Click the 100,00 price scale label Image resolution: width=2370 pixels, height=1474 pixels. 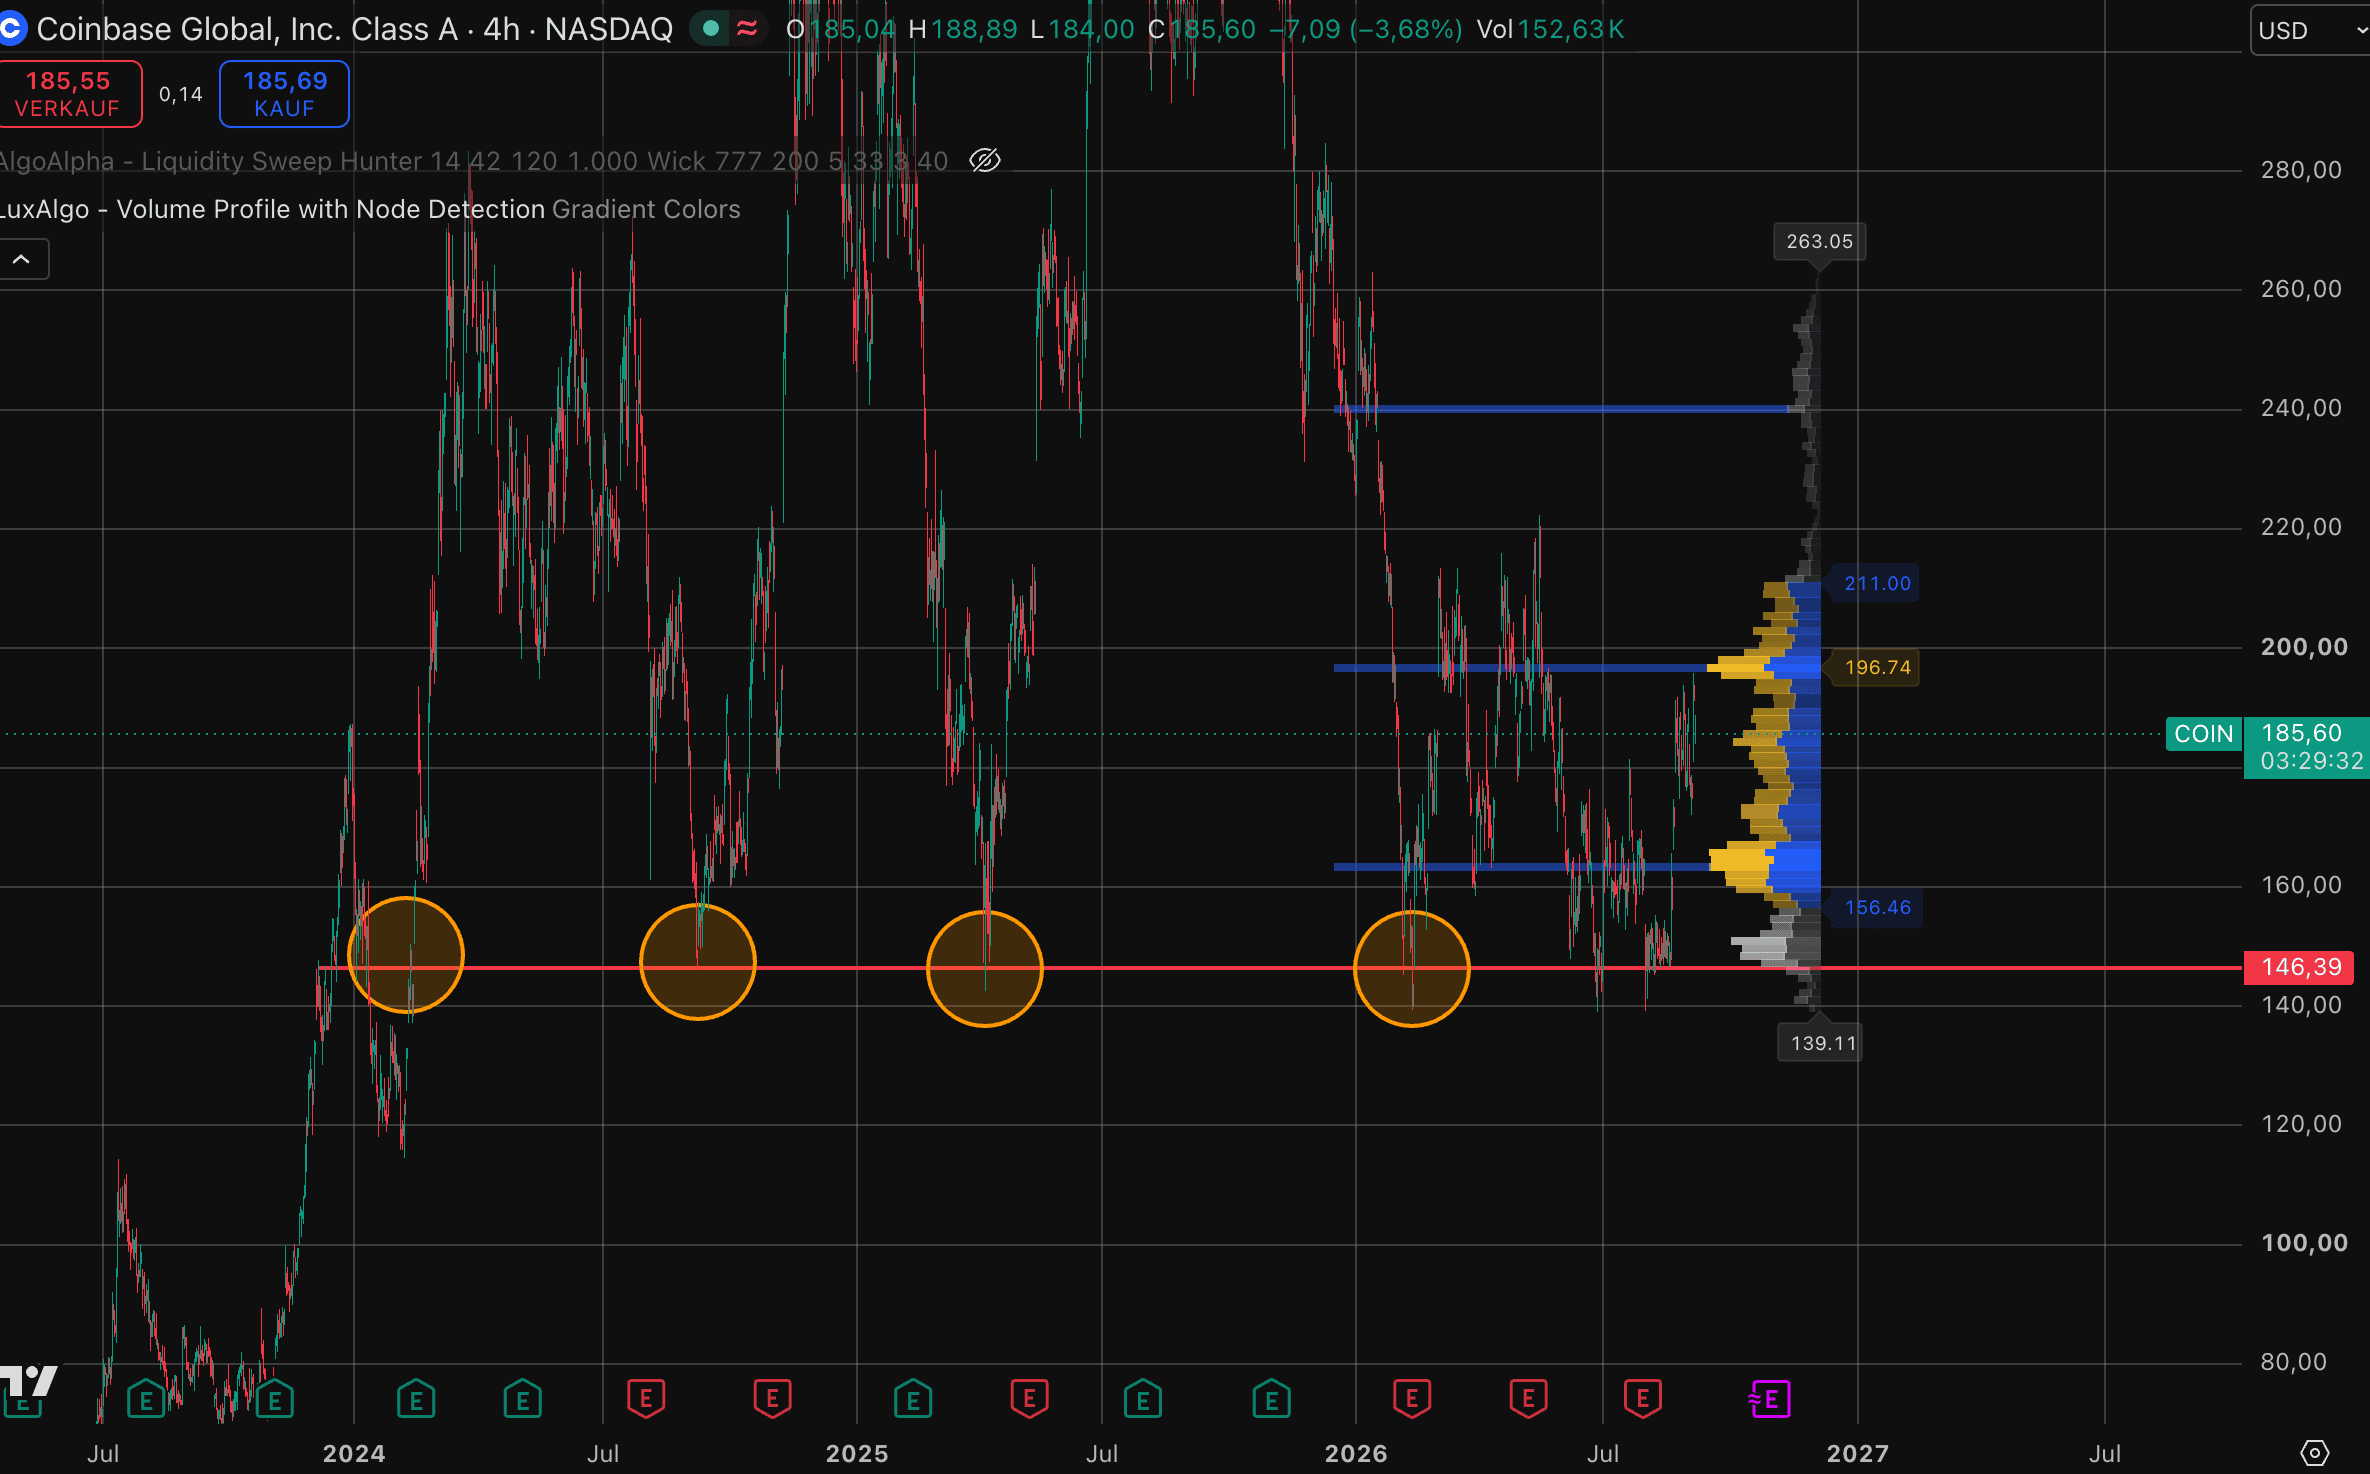pyautogui.click(x=2304, y=1243)
